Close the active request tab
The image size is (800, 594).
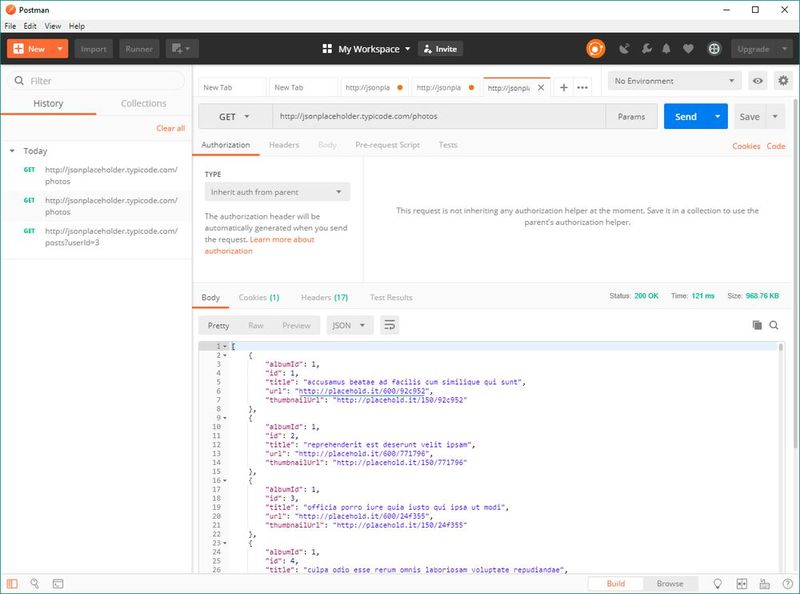(x=541, y=88)
